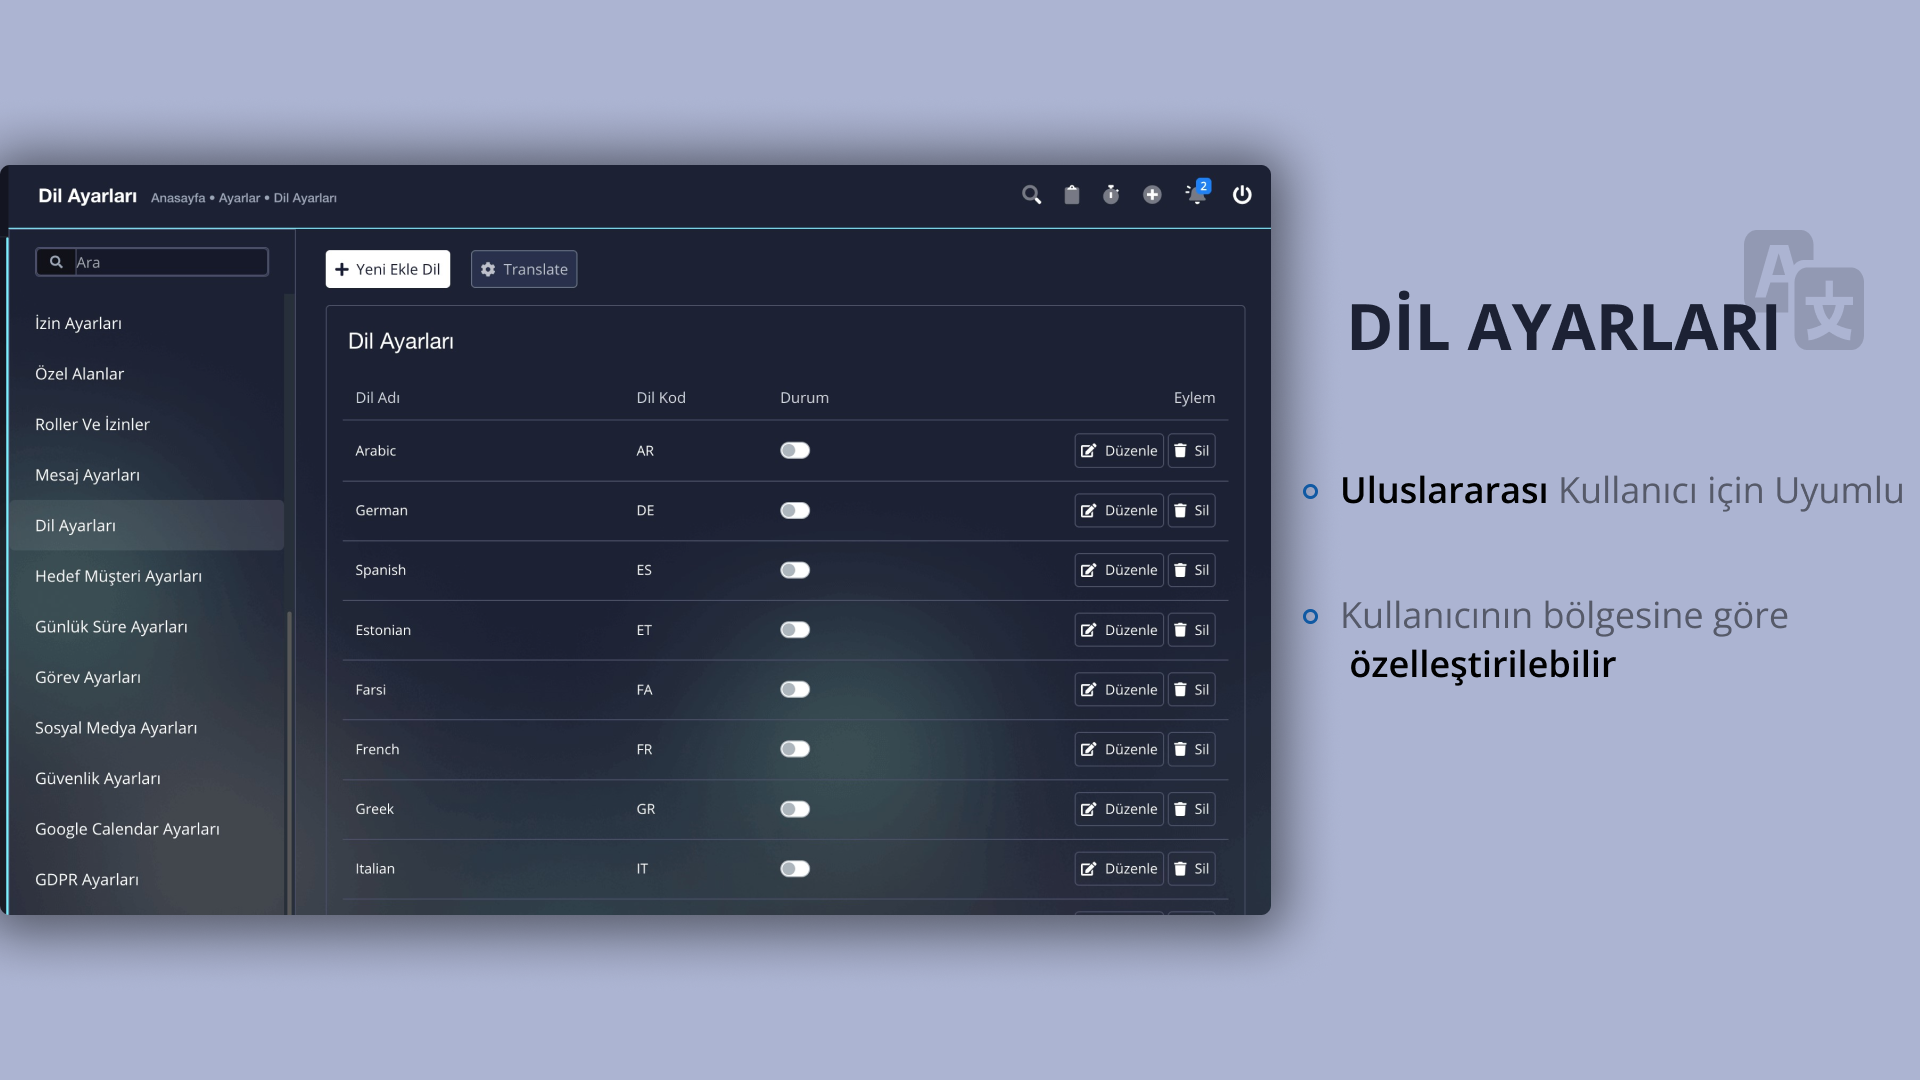Click Düzenle edit button for German
The height and width of the screenshot is (1080, 1920).
pos(1119,511)
